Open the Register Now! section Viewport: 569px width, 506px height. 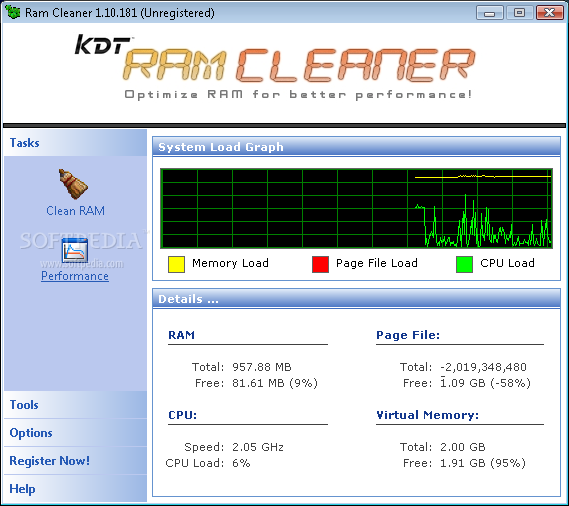point(75,461)
